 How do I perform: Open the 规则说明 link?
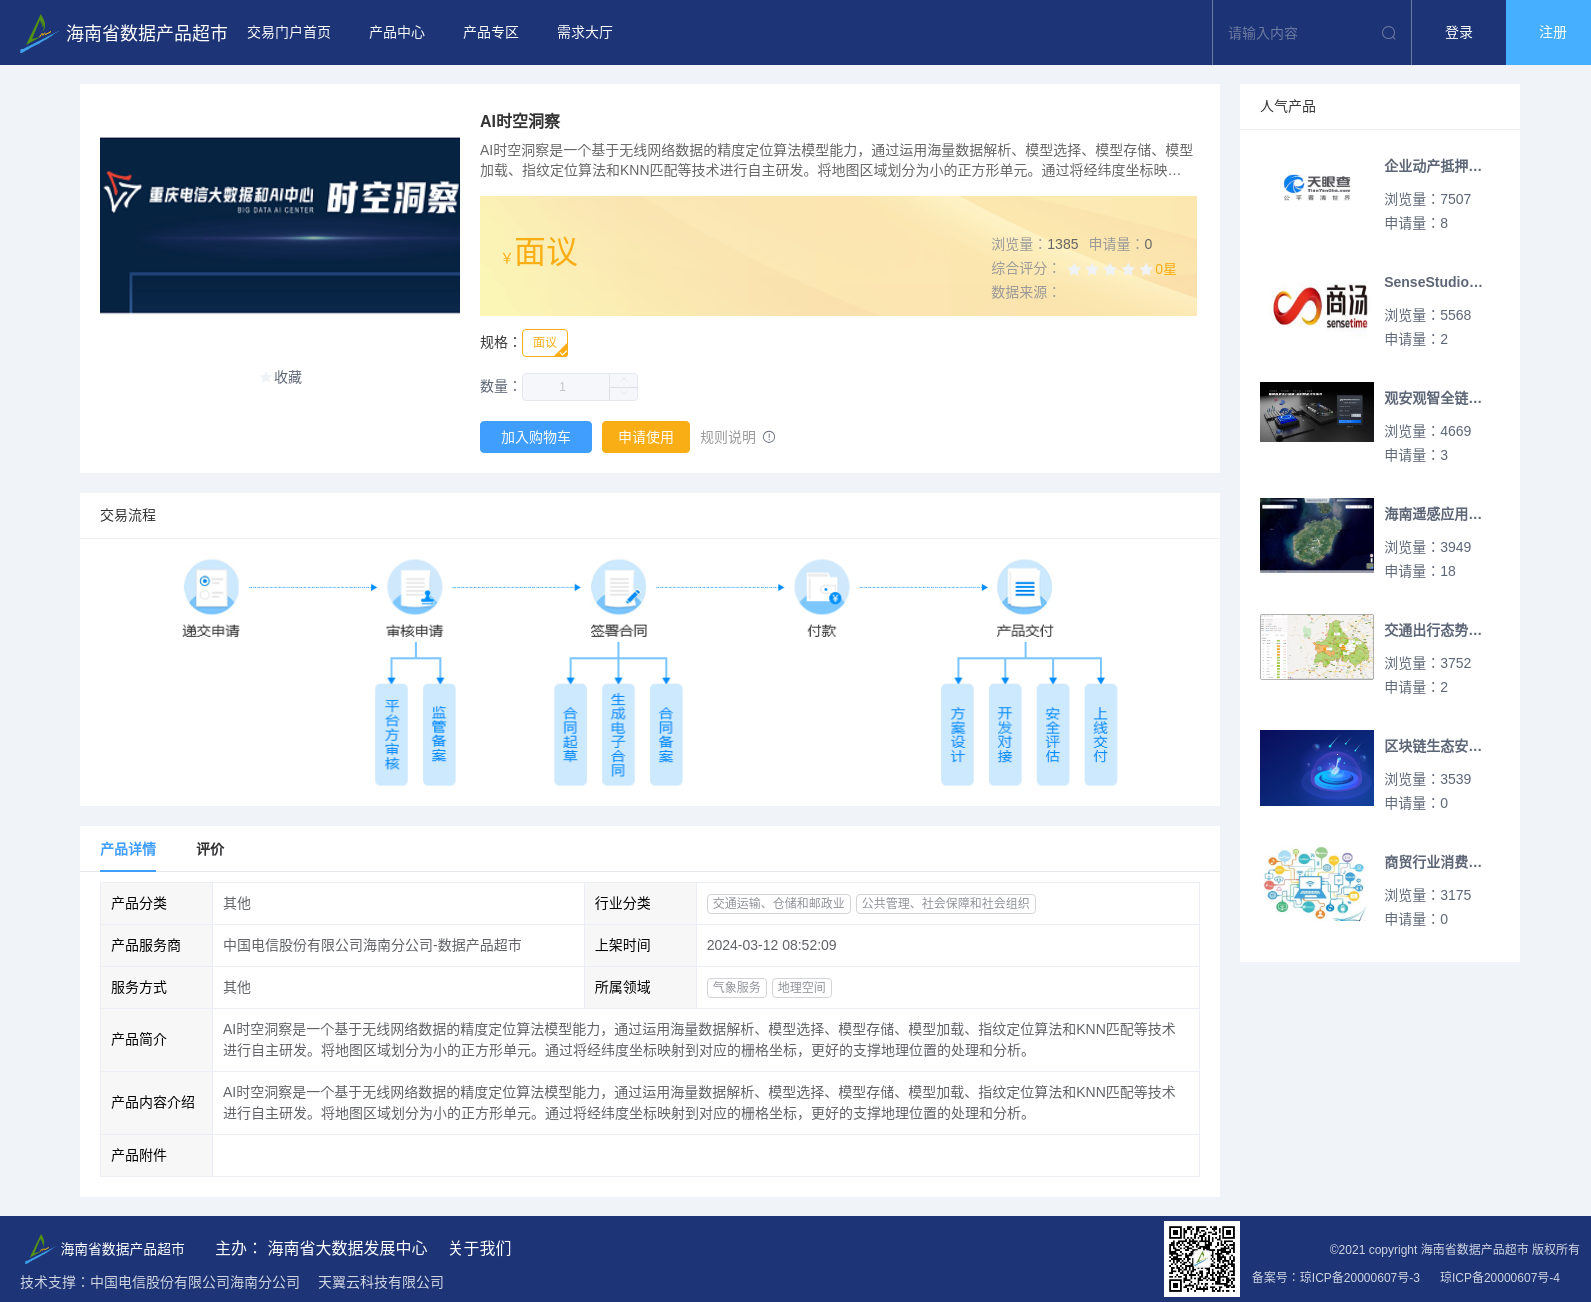click(x=728, y=437)
